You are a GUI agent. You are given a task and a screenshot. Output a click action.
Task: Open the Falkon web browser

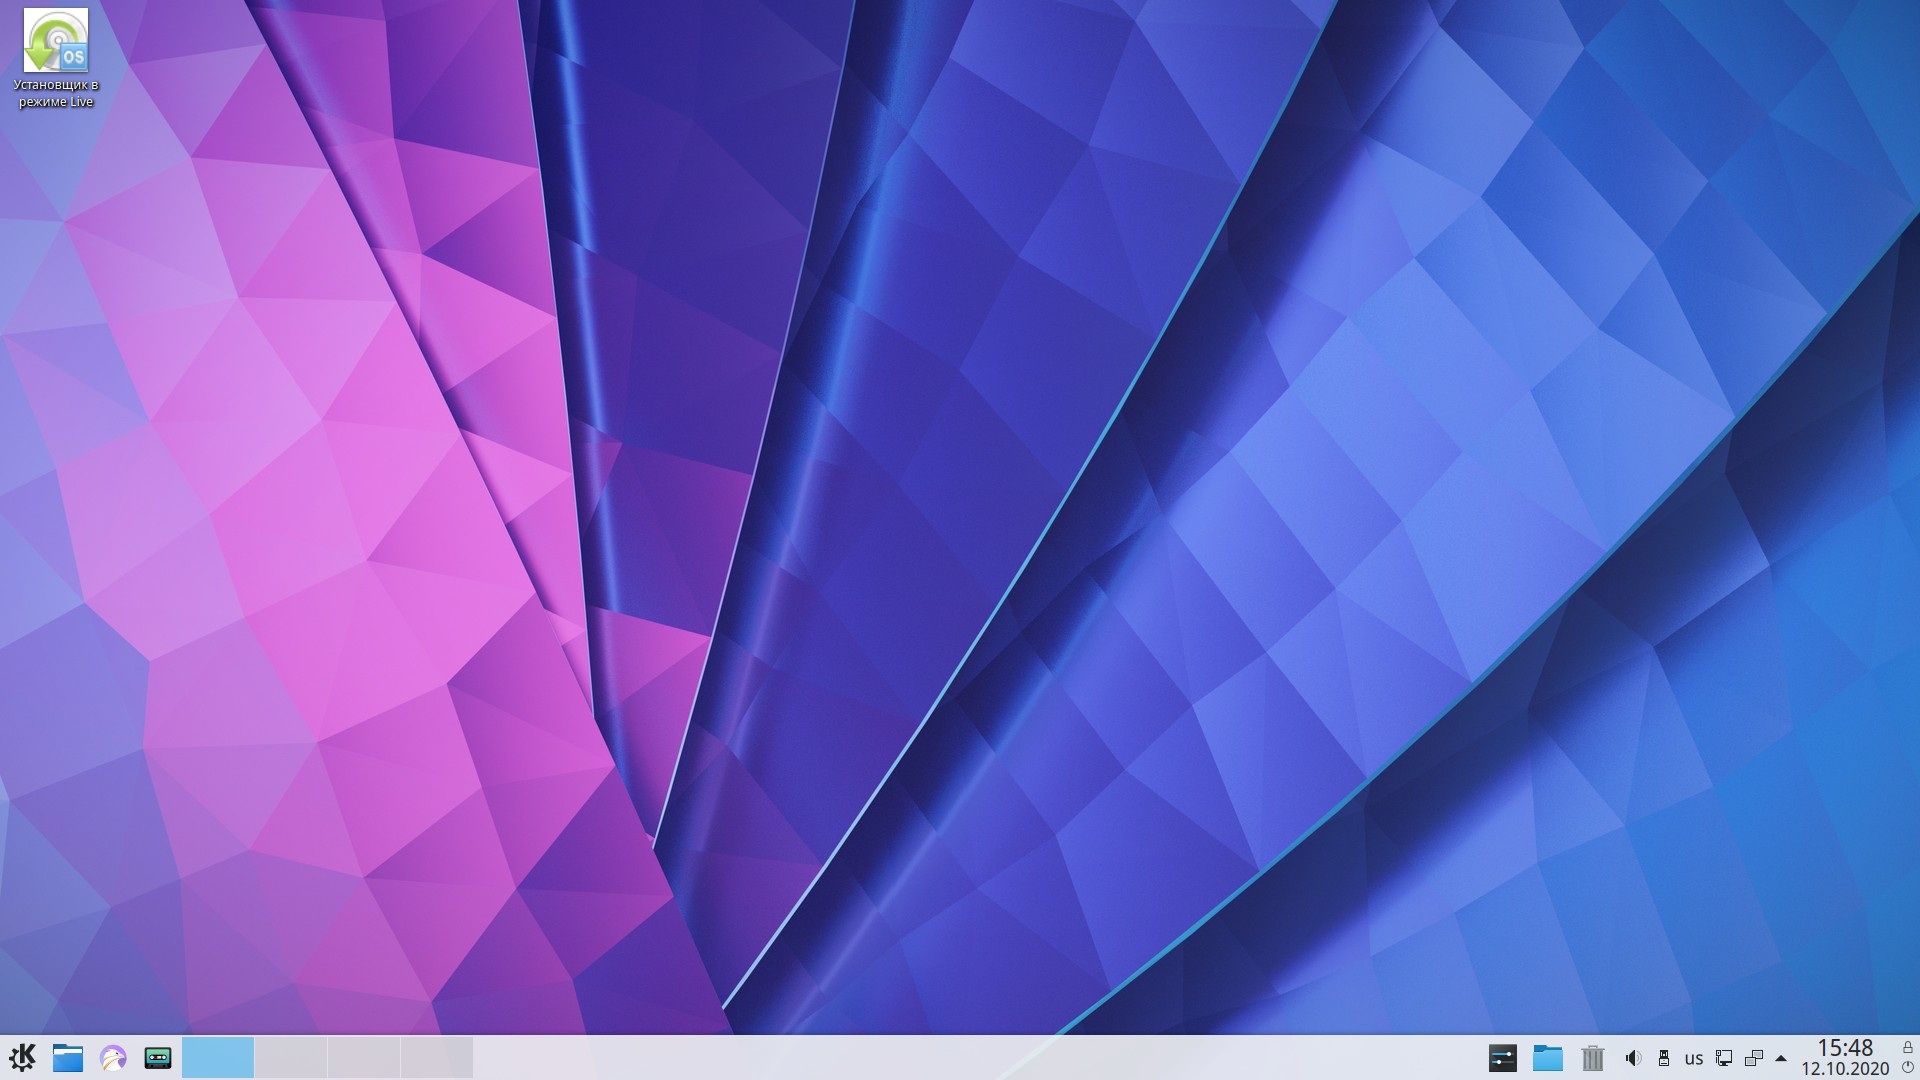[113, 1057]
